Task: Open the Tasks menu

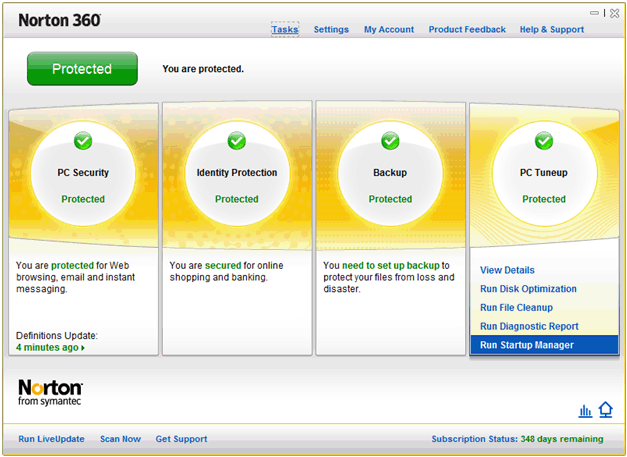Action: [285, 30]
